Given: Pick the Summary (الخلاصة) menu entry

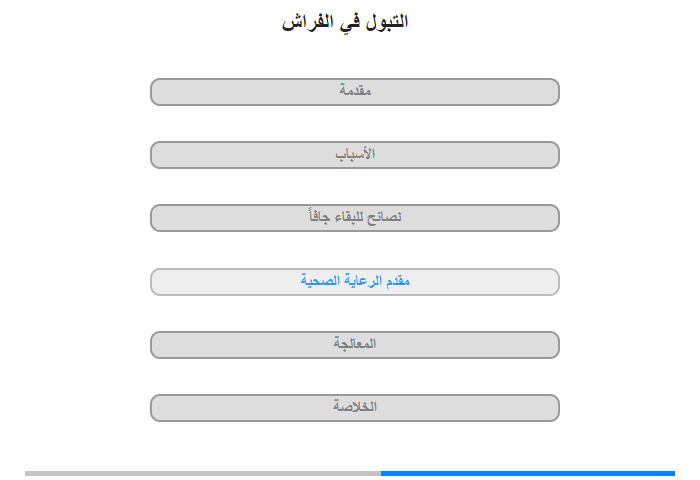Looking at the screenshot, I should pyautogui.click(x=354, y=408).
